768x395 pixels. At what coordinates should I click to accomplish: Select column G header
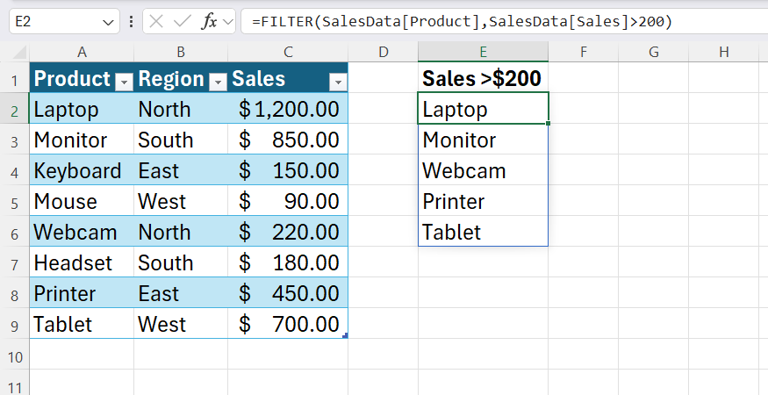click(x=653, y=52)
